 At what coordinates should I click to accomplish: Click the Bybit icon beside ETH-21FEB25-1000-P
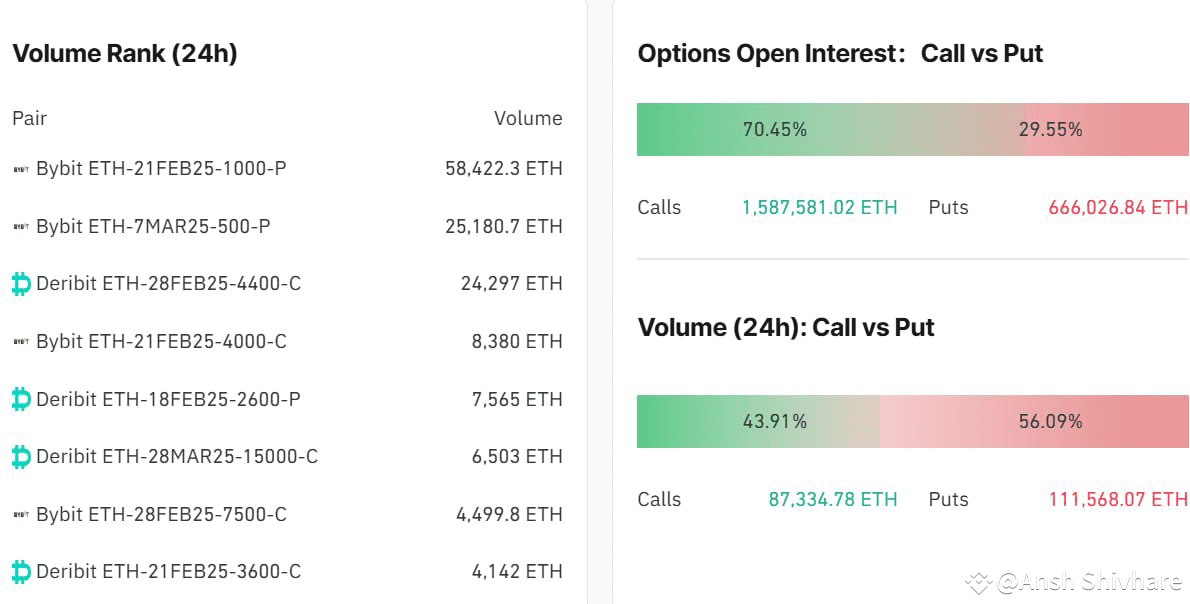tap(20, 168)
